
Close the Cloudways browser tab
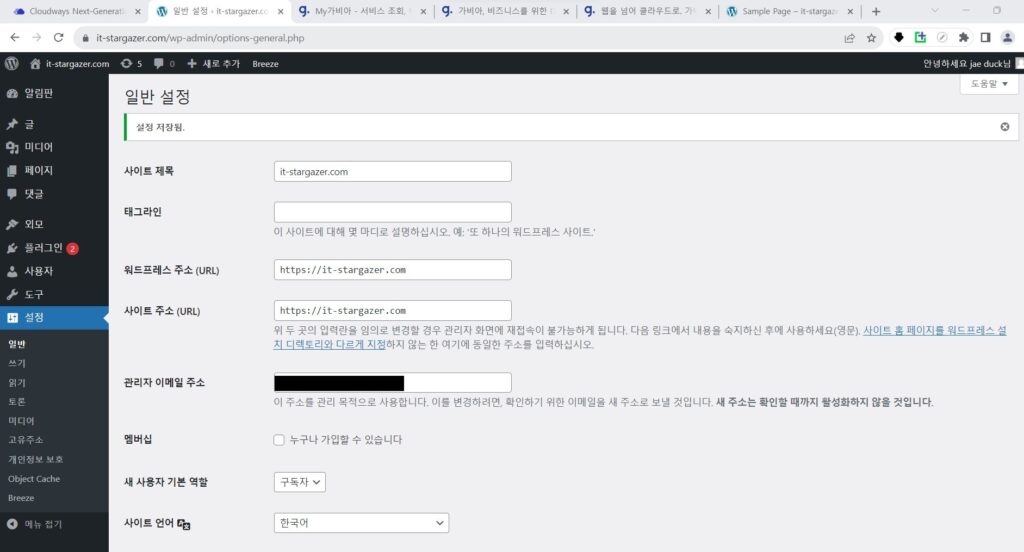[x=138, y=11]
